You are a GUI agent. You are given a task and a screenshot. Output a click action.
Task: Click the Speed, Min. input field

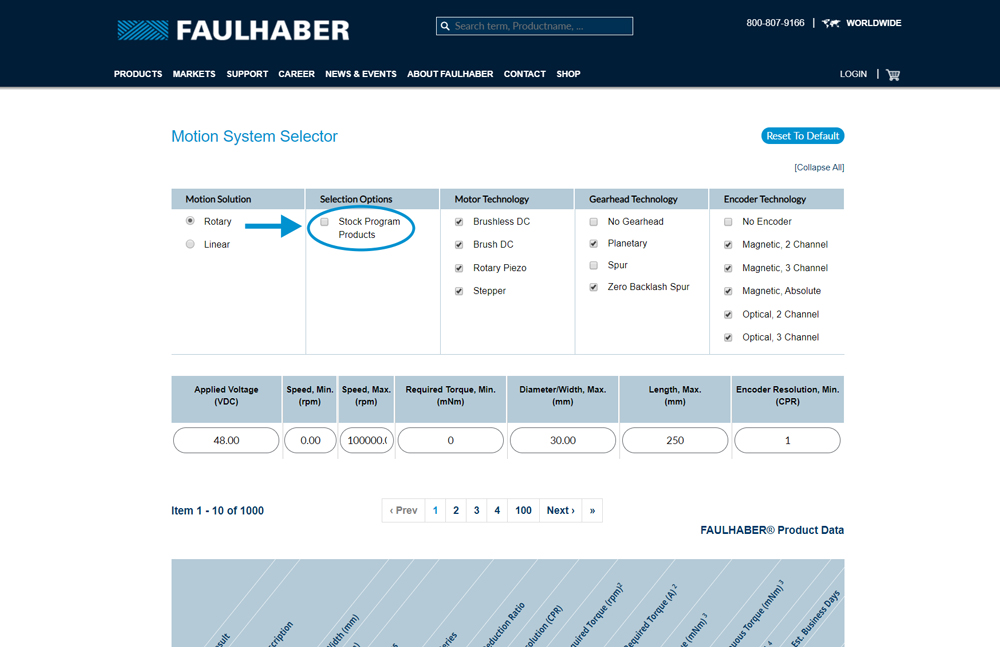coord(310,440)
